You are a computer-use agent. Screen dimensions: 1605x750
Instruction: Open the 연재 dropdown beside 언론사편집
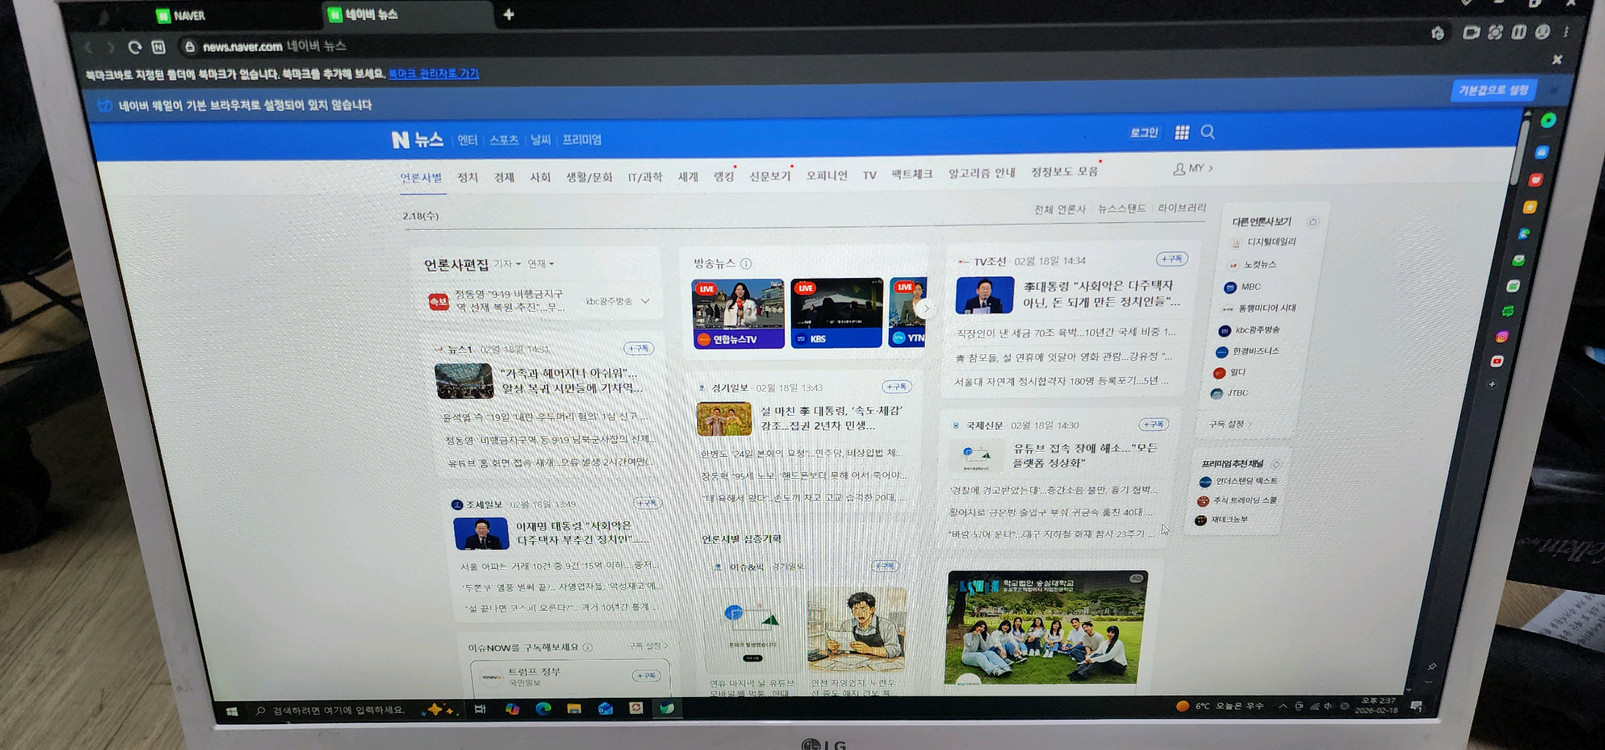point(541,264)
